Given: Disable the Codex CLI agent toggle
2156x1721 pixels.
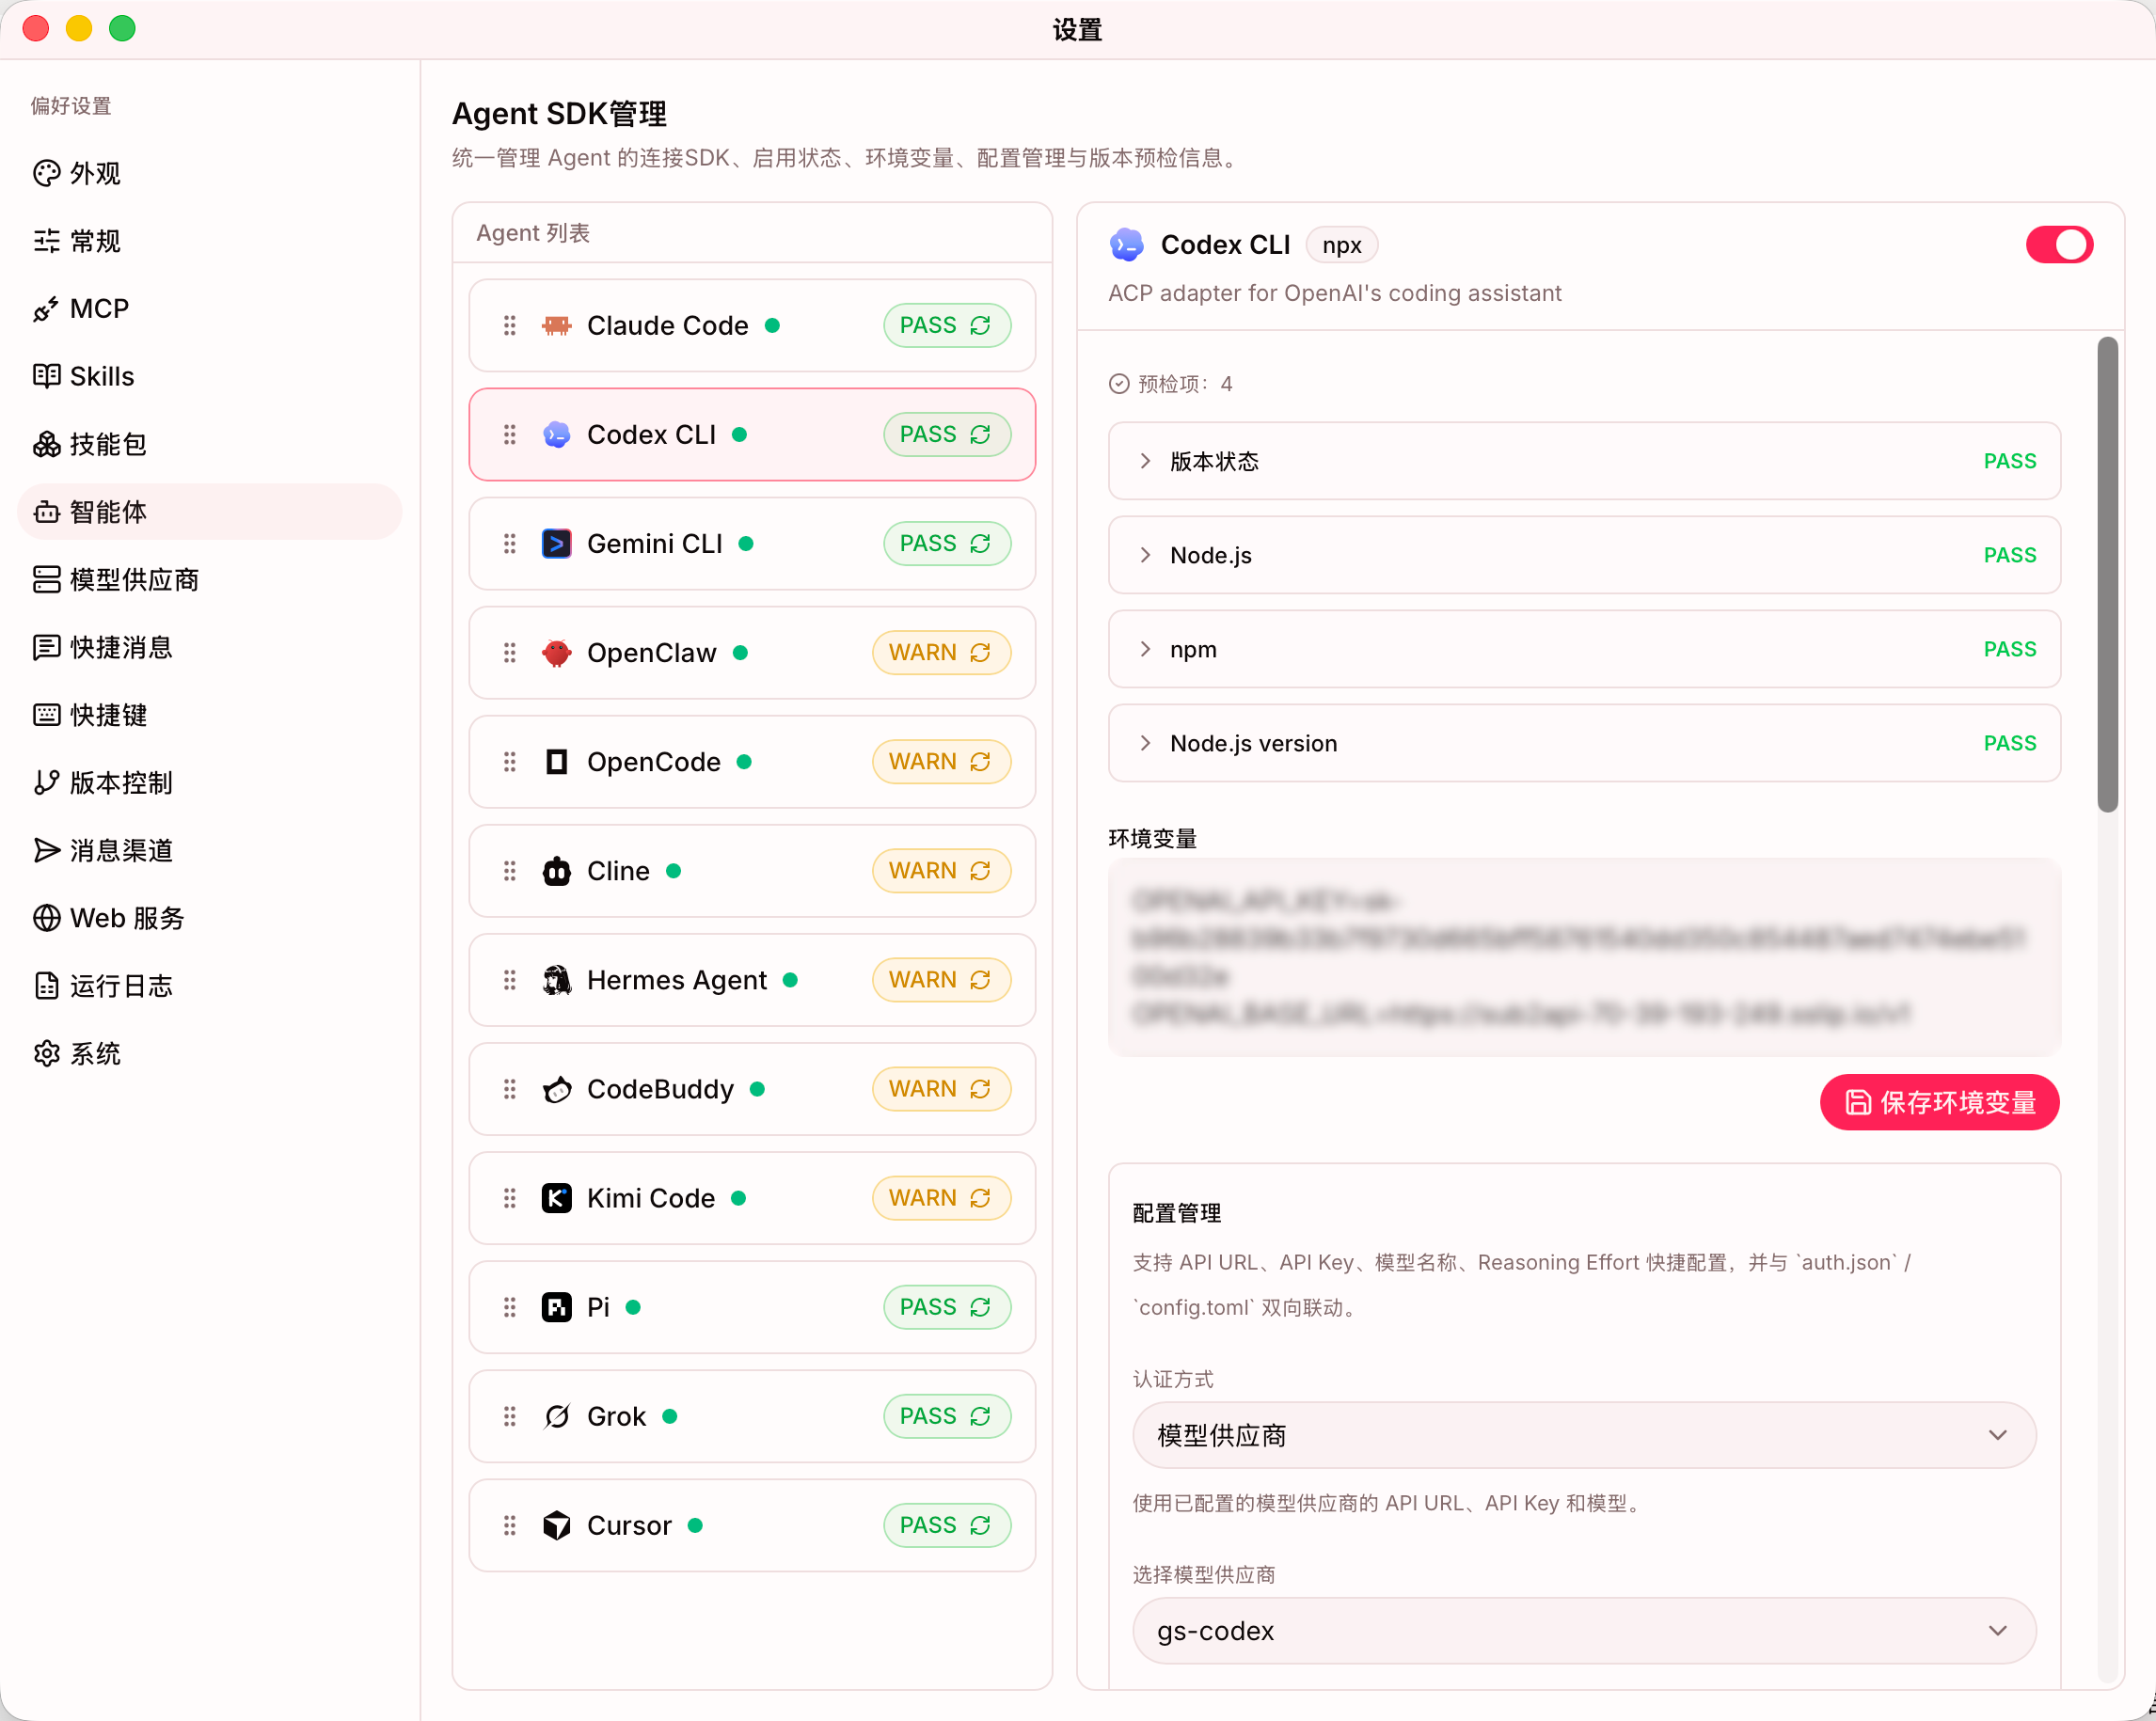Looking at the screenshot, I should point(2059,245).
